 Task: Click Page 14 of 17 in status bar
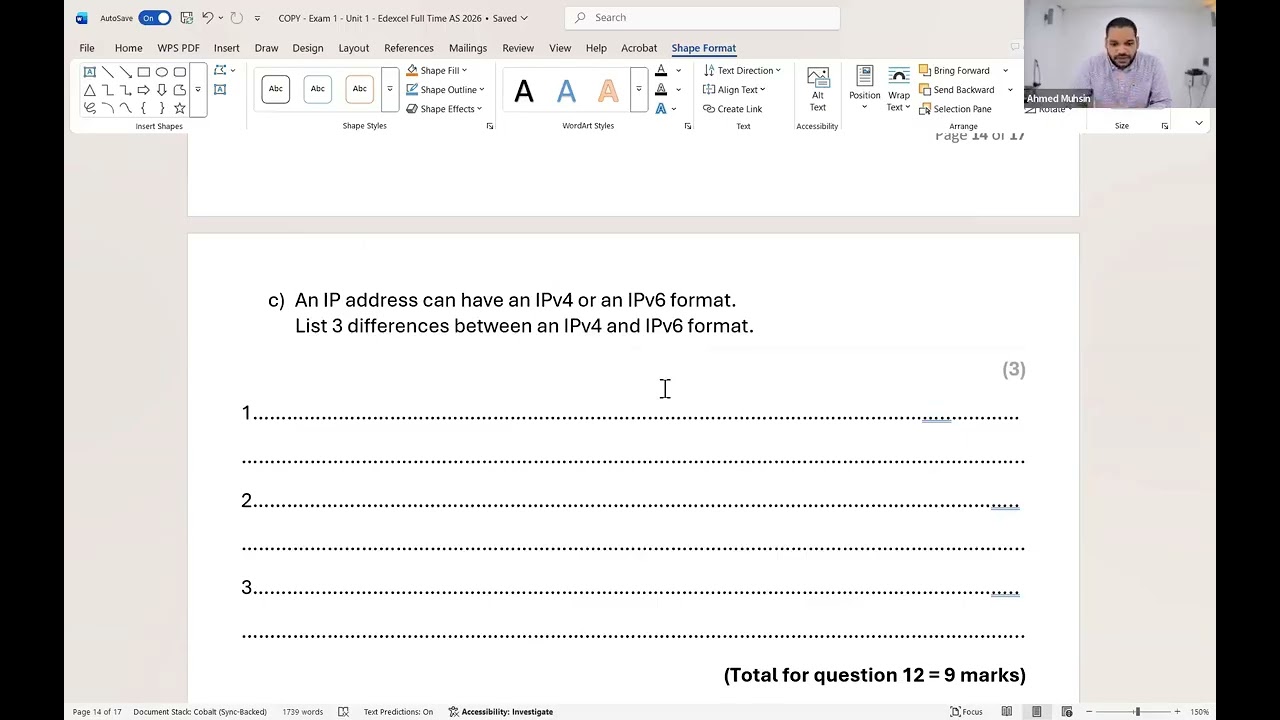click(97, 712)
